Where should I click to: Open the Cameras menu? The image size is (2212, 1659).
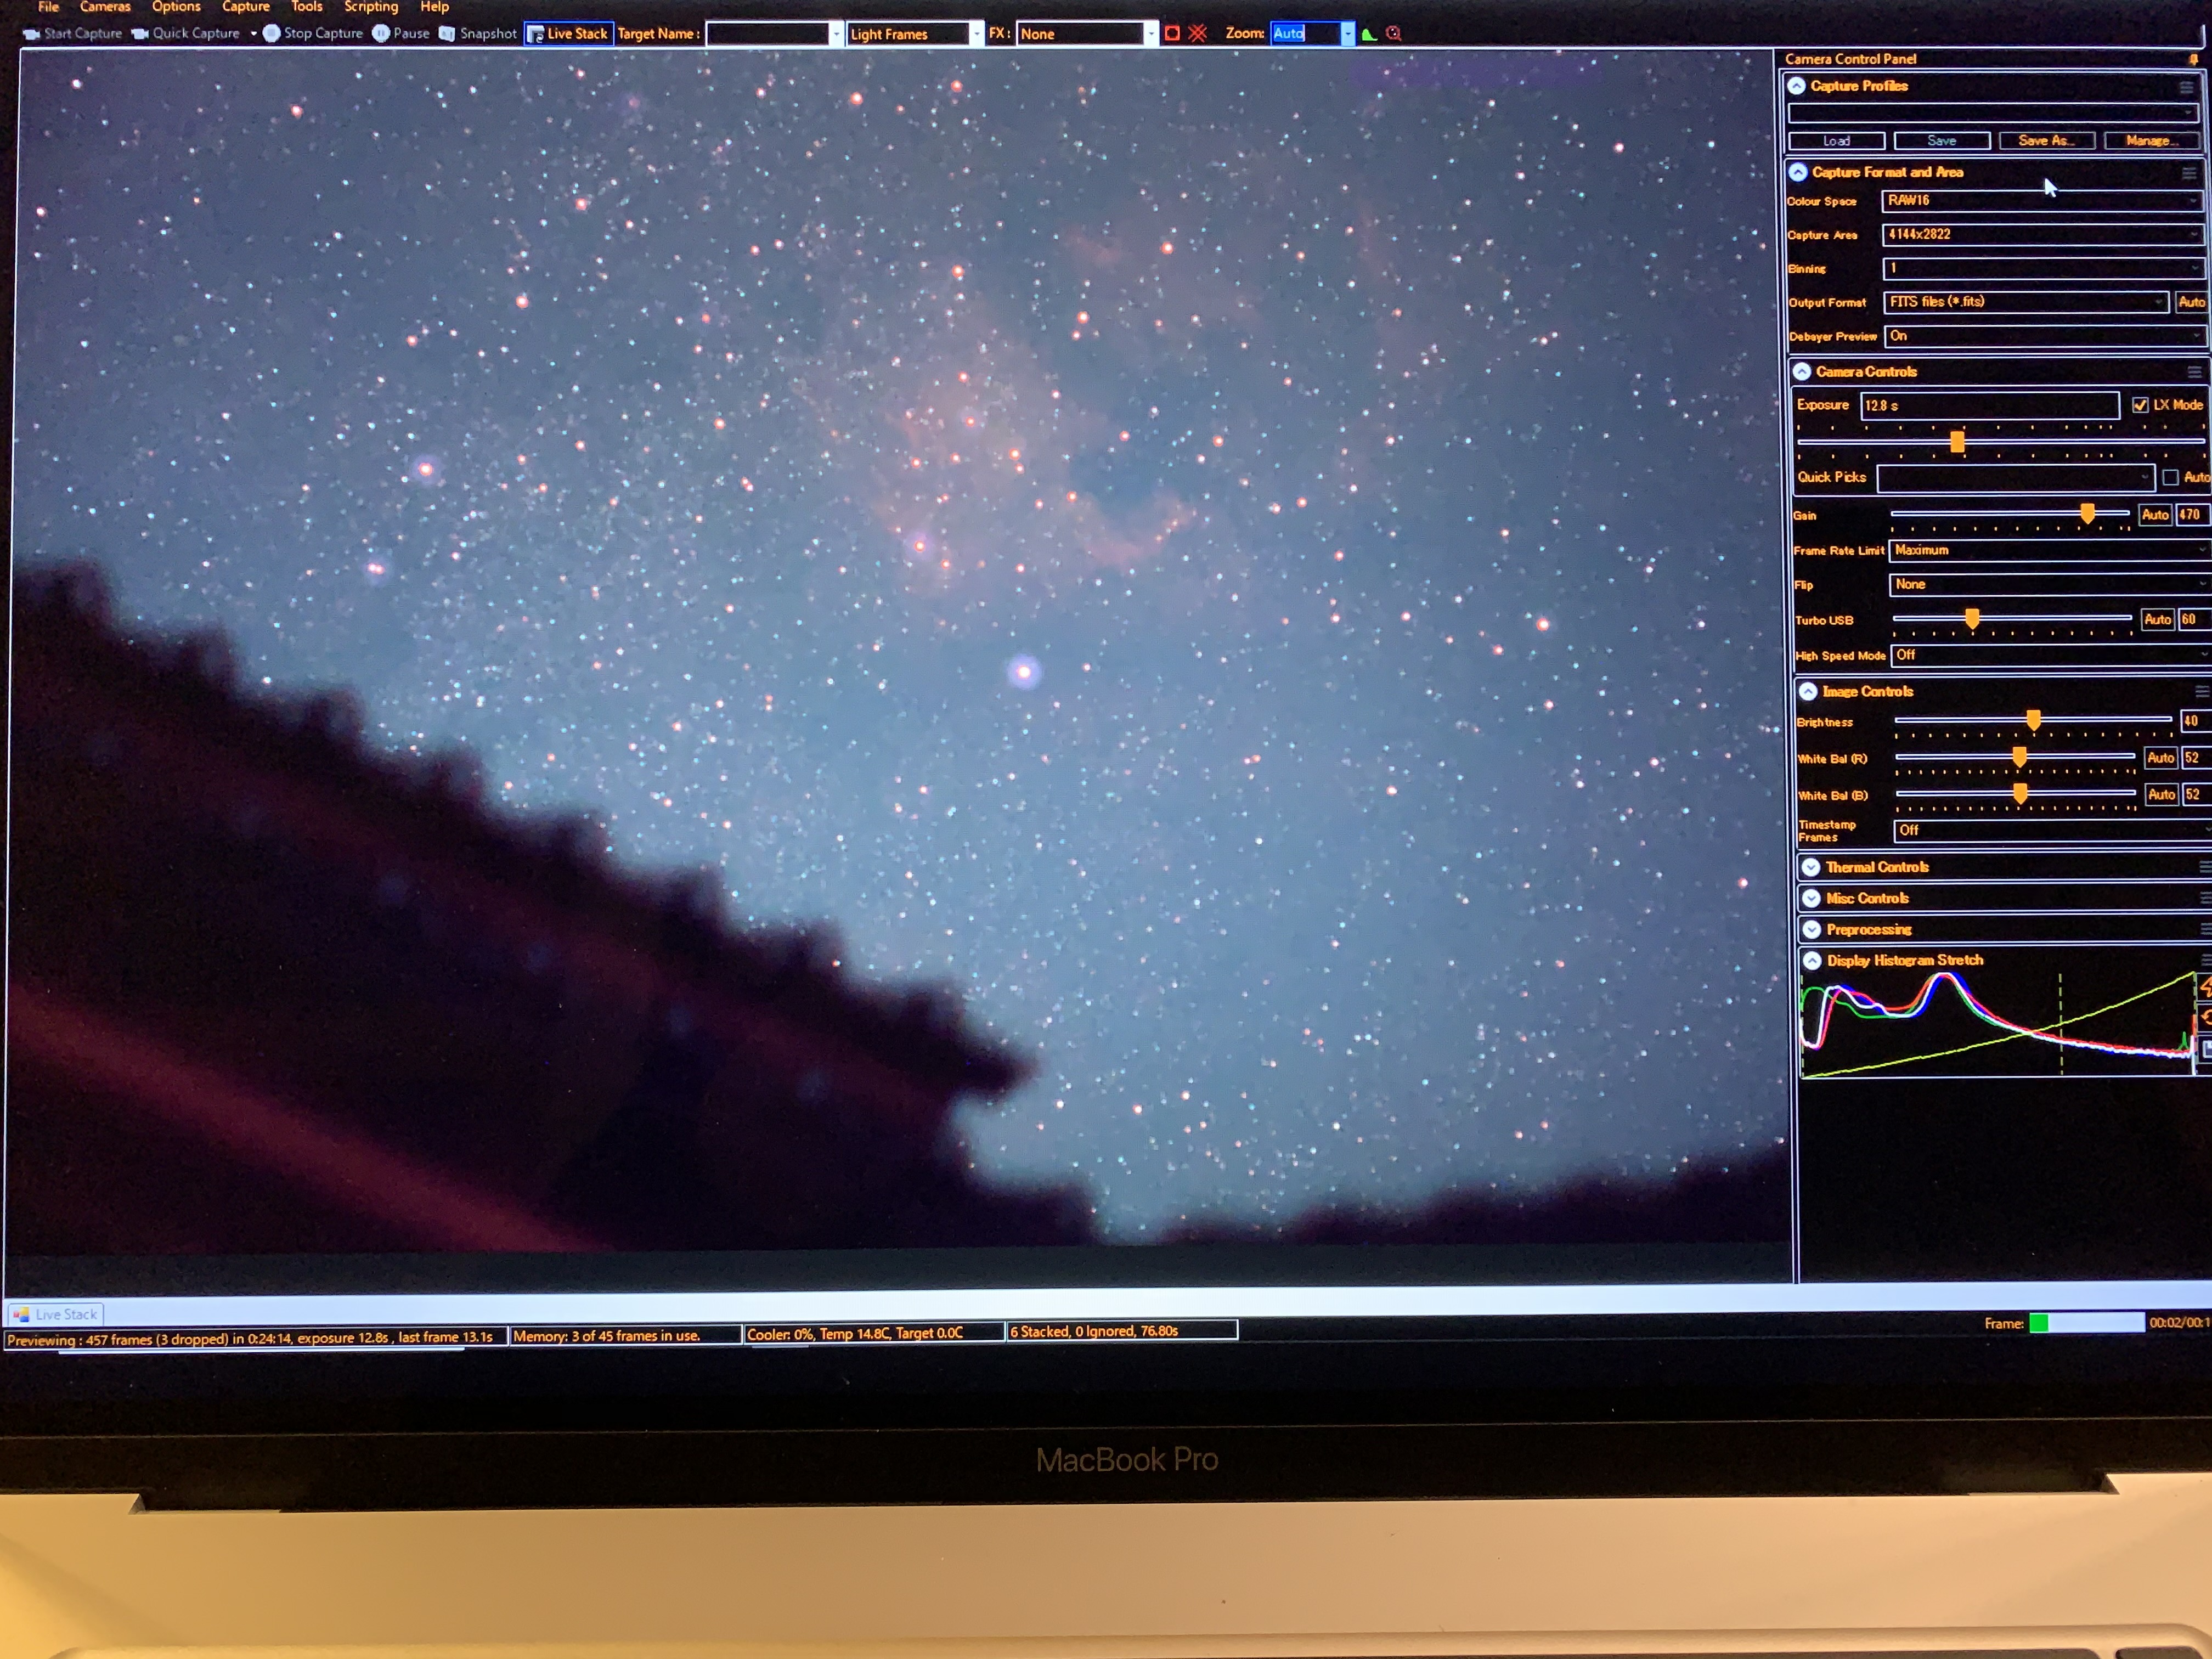pyautogui.click(x=105, y=7)
